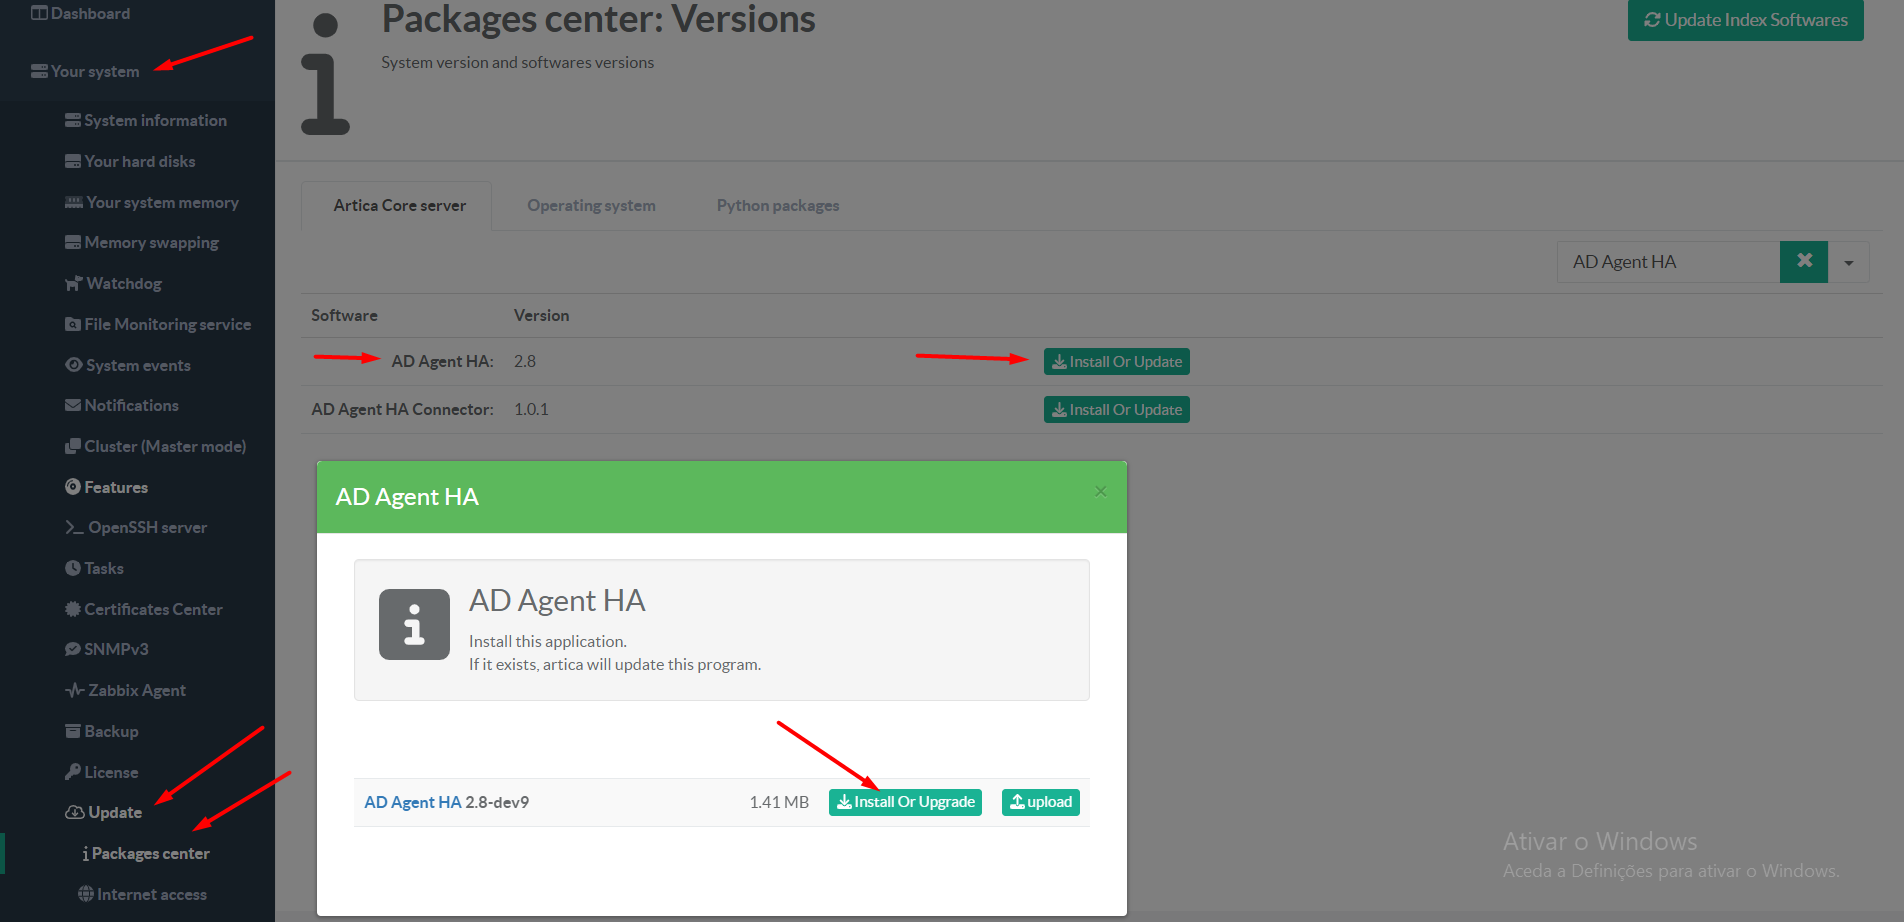Click the Watchdog dog icon in sidebar
Screen dimensions: 1904x922
pos(73,284)
